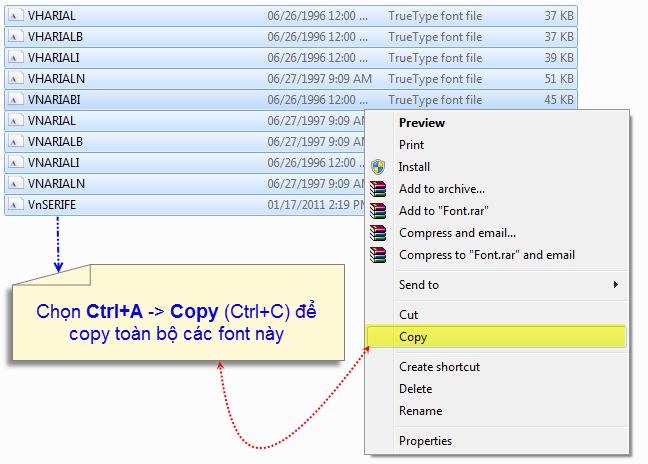This screenshot has height=464, width=648.
Task: Click the shield icon beside Install
Action: pyautogui.click(x=378, y=167)
